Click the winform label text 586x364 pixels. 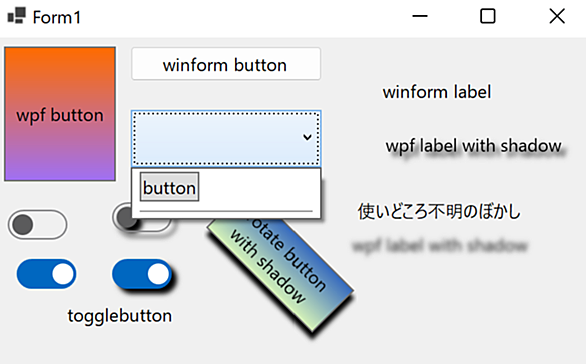[437, 92]
